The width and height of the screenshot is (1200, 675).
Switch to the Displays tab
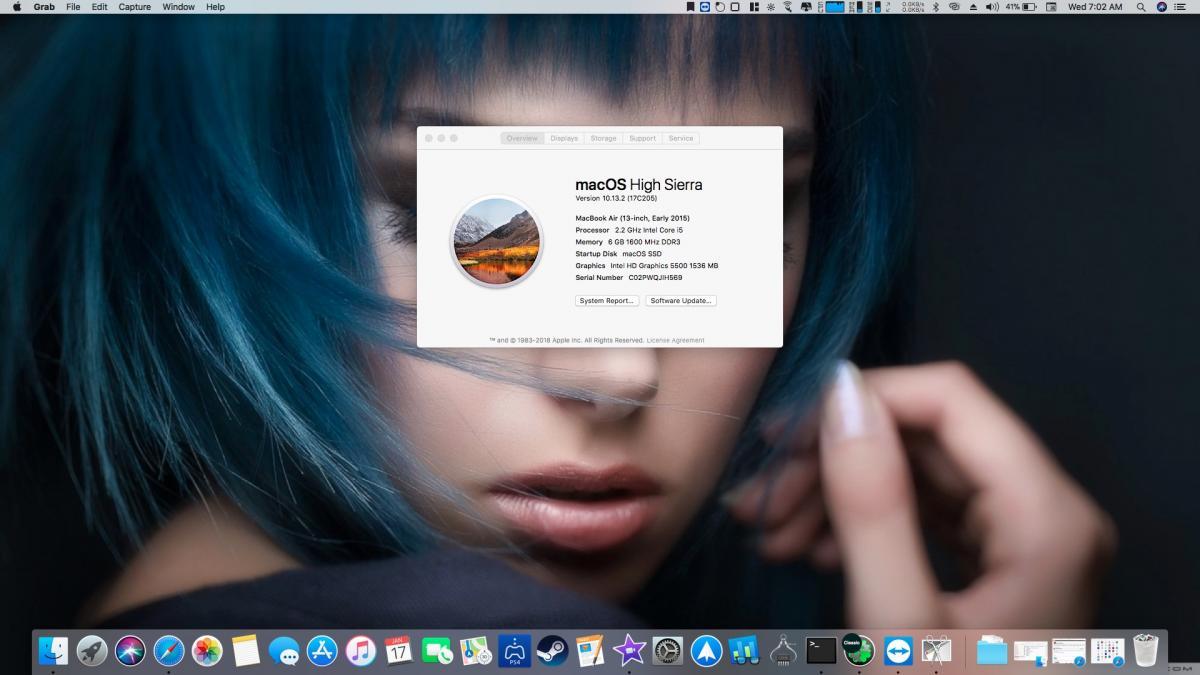pyautogui.click(x=564, y=138)
